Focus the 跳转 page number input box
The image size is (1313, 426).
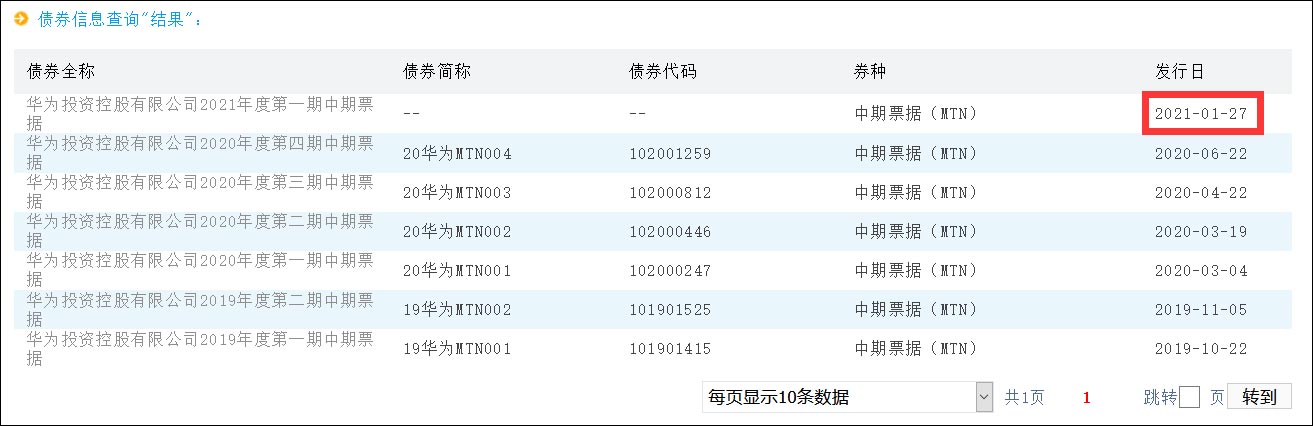point(1189,397)
